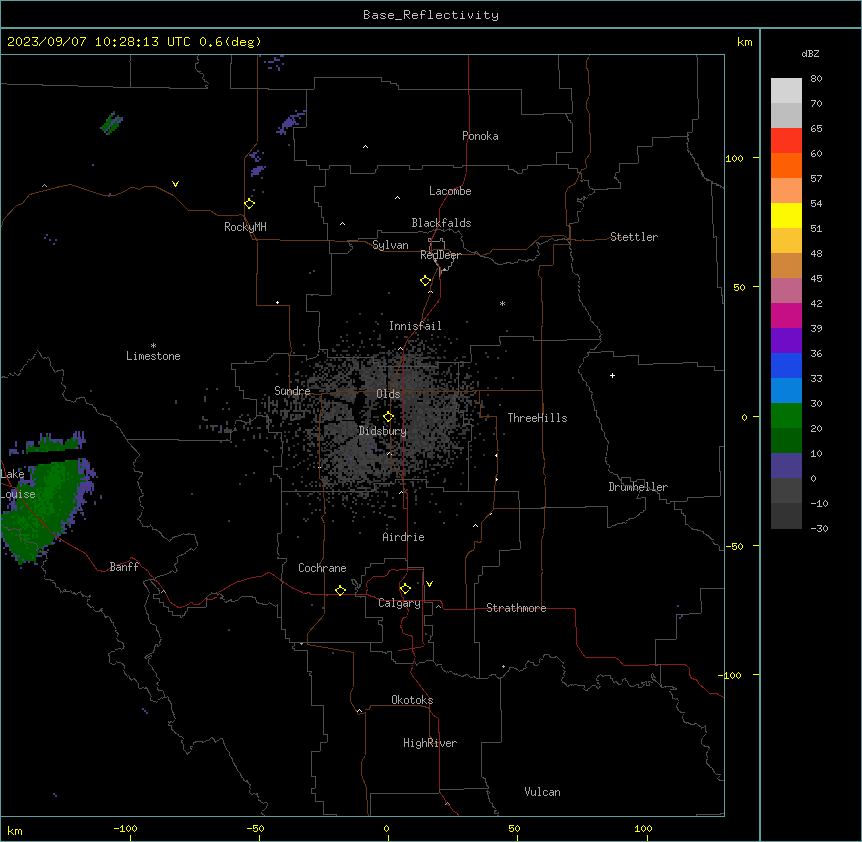Click the -30 value on the dBZ scale
The image size is (862, 842).
click(819, 528)
